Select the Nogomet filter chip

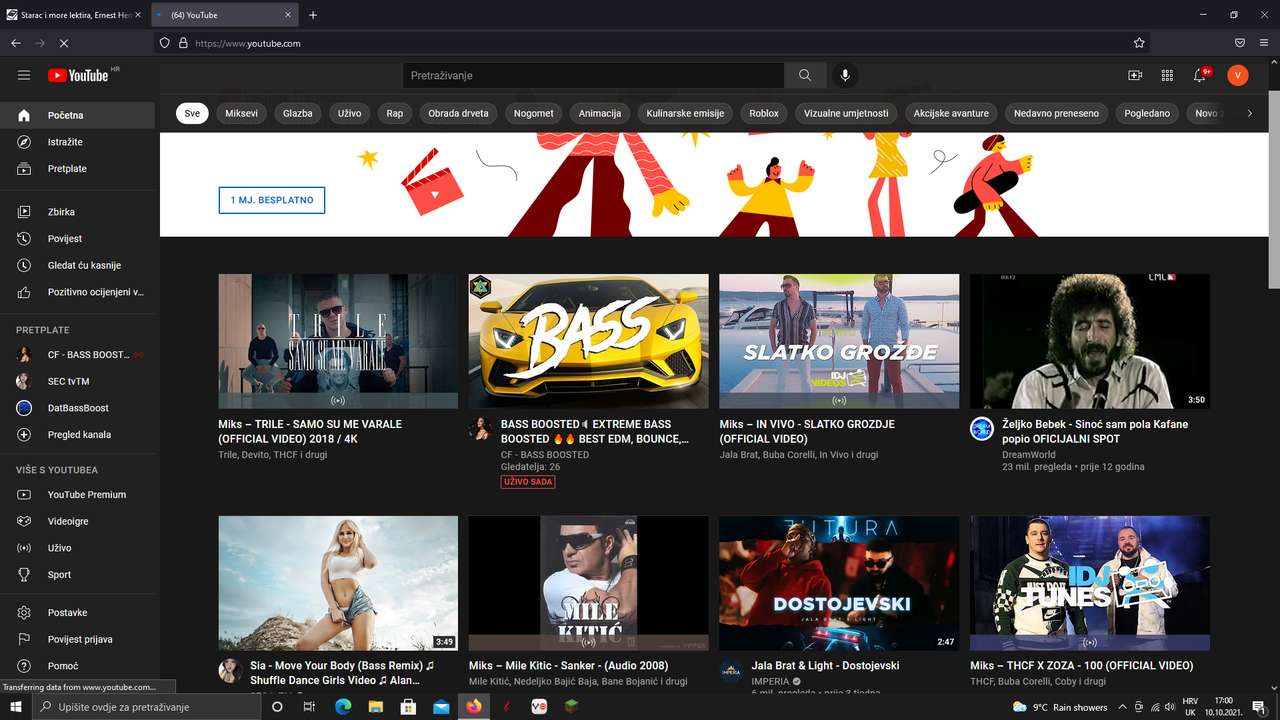[534, 113]
